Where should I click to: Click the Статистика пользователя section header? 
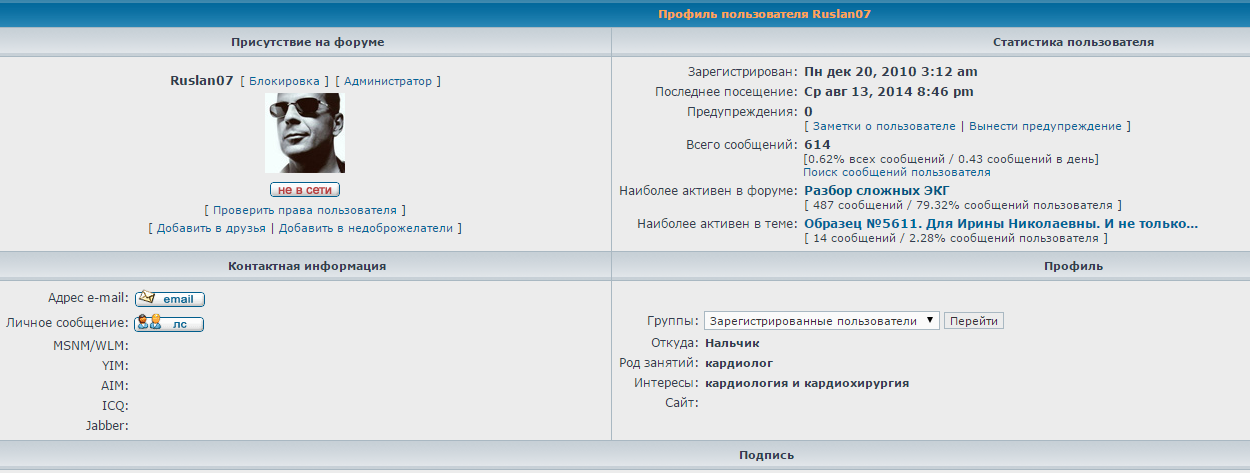pos(1073,42)
